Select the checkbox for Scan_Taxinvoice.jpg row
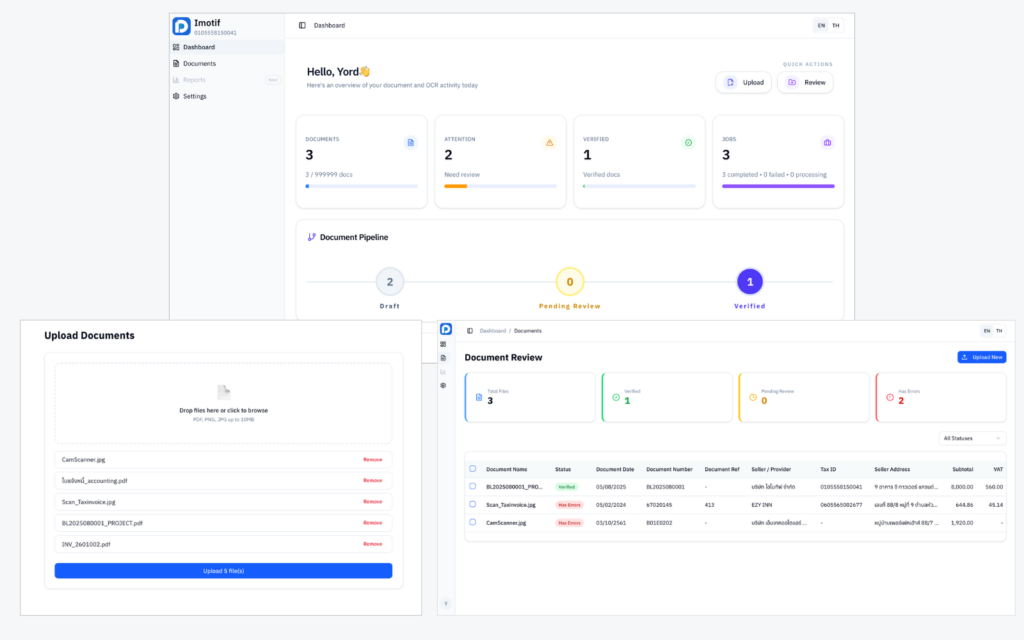The image size is (1024, 640). tap(473, 505)
